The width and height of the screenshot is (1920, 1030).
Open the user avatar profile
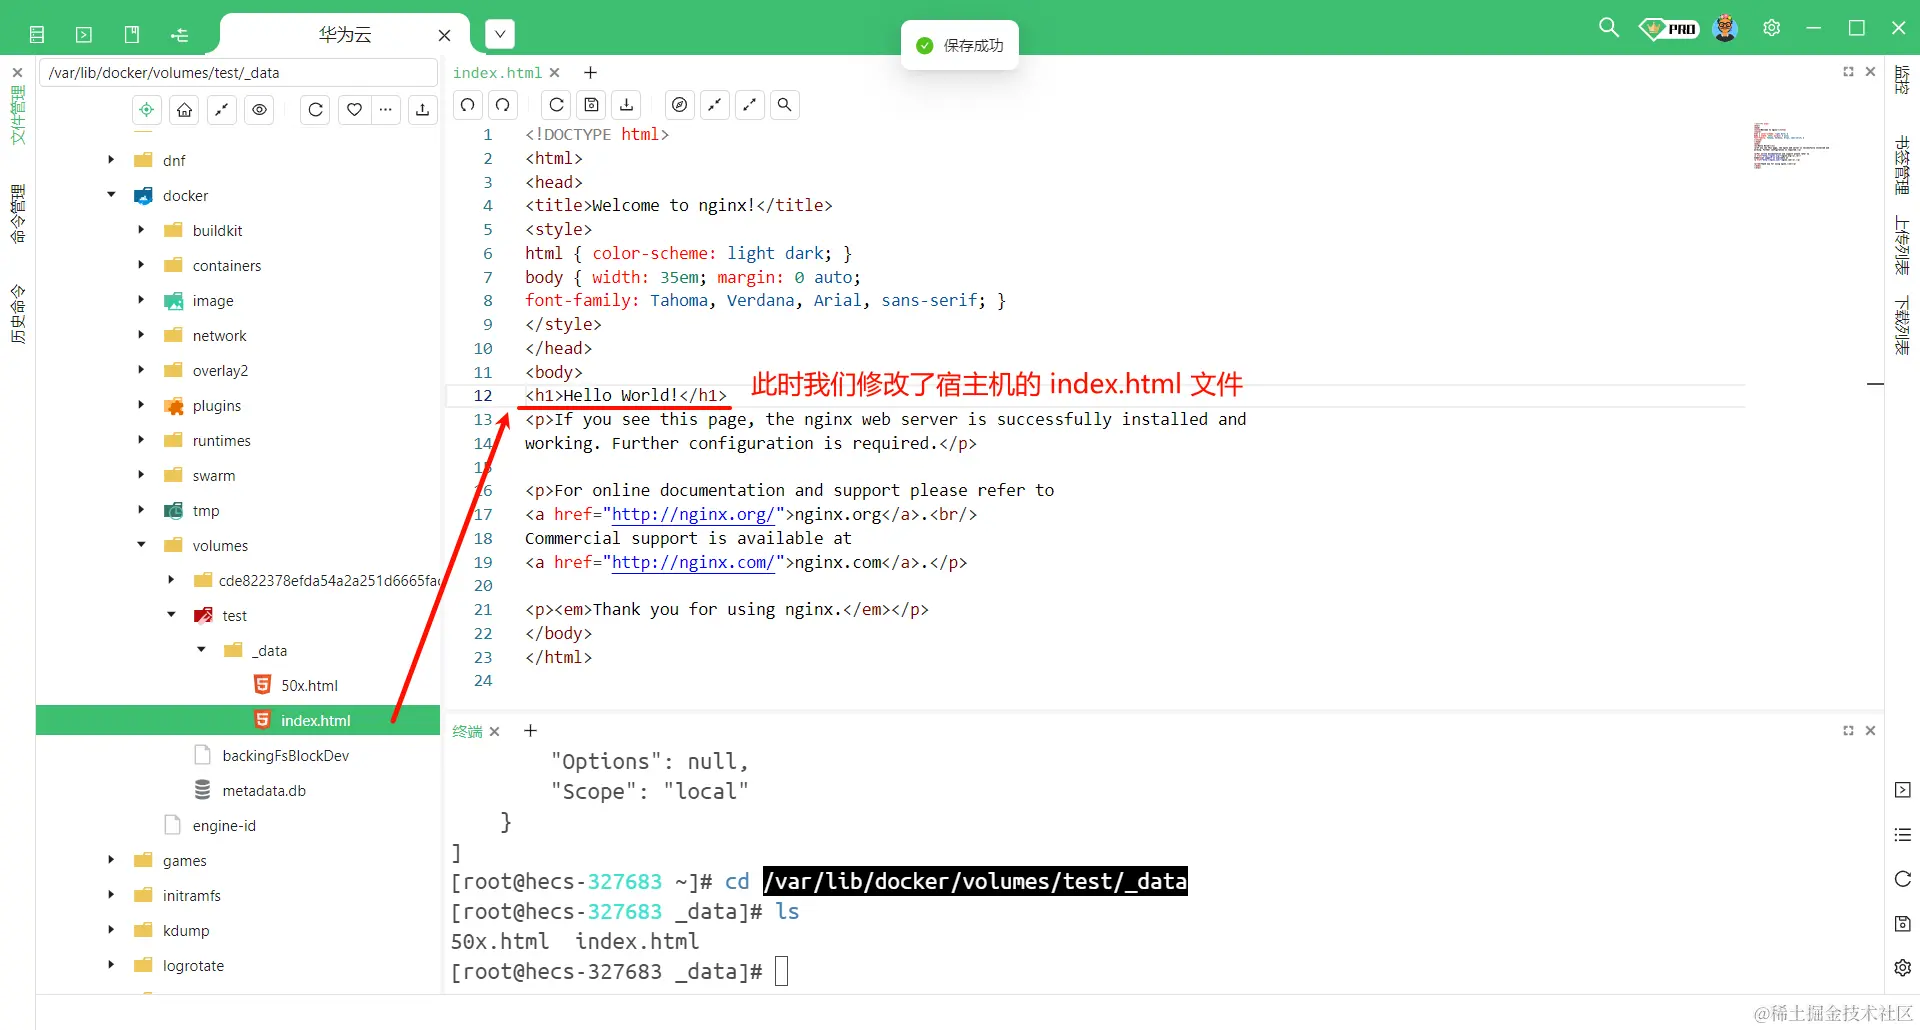tap(1725, 28)
